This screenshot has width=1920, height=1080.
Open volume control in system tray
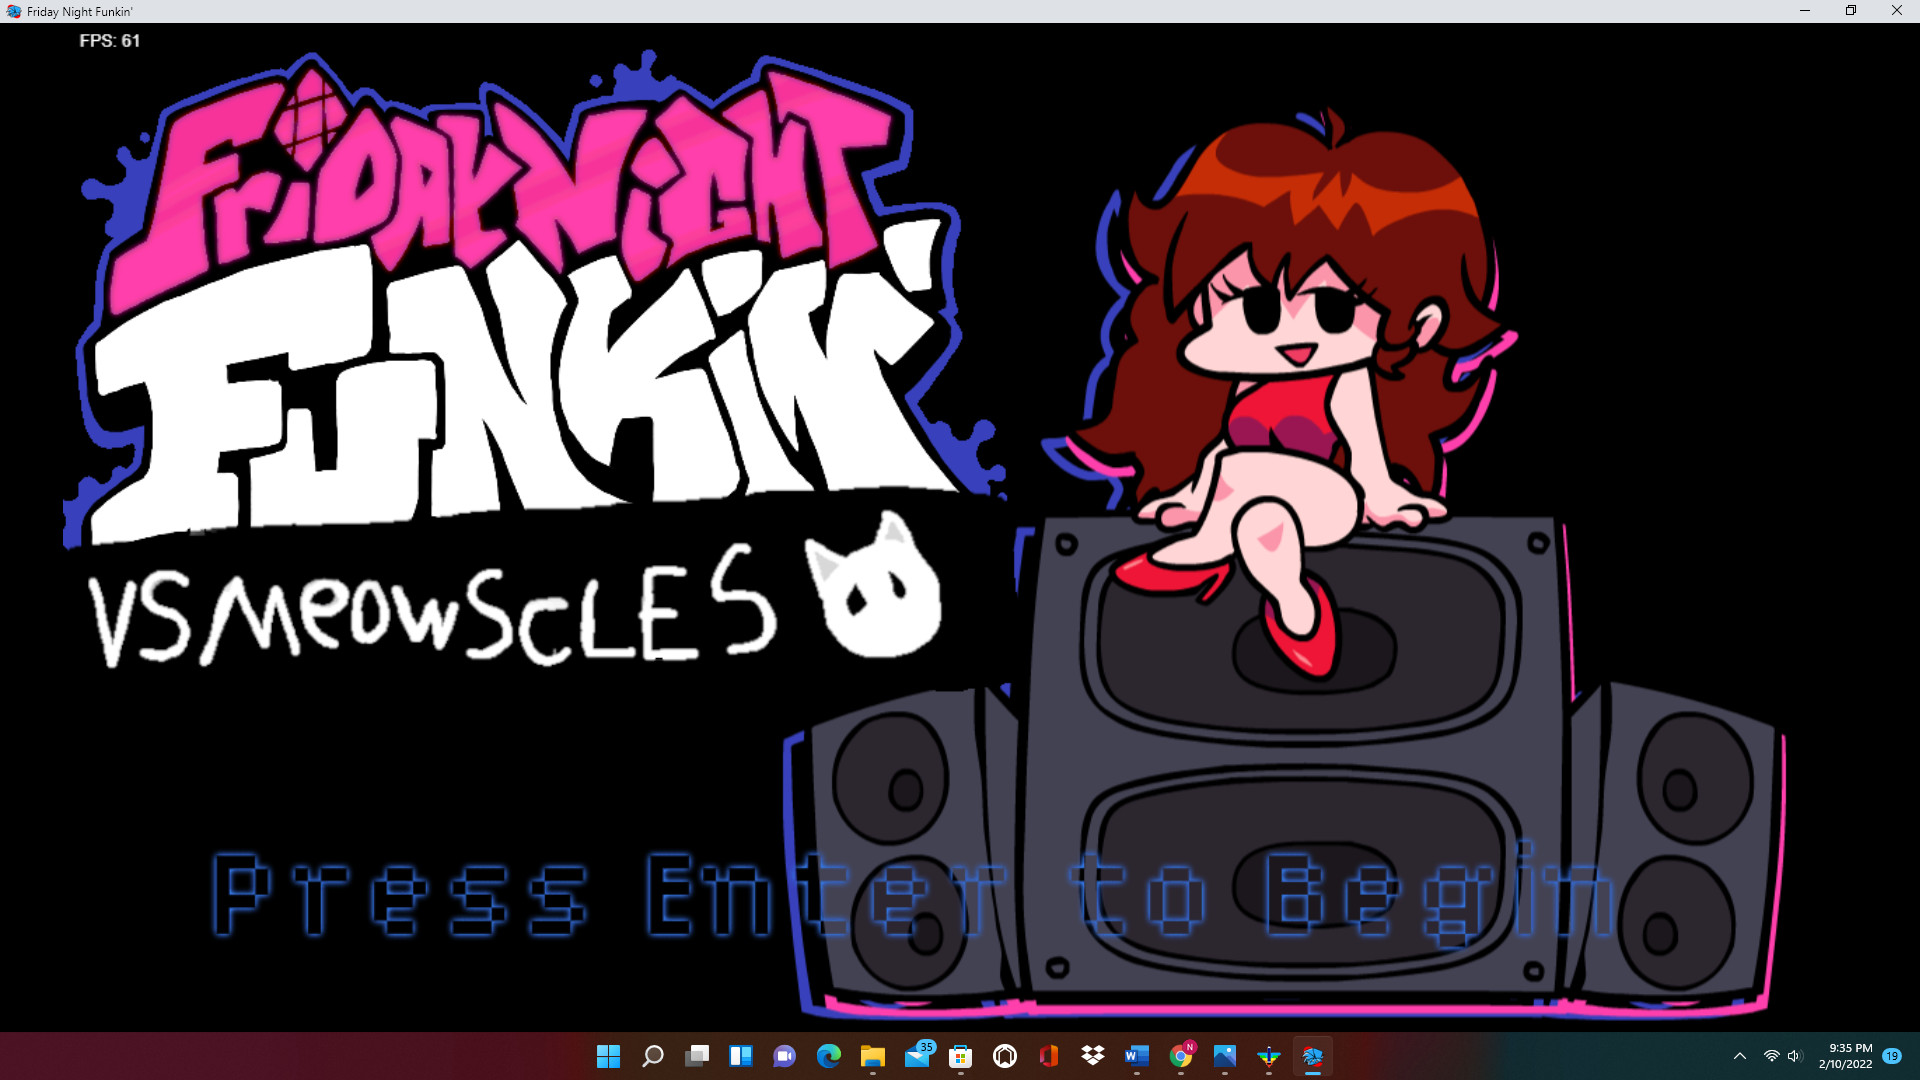tap(1794, 1056)
